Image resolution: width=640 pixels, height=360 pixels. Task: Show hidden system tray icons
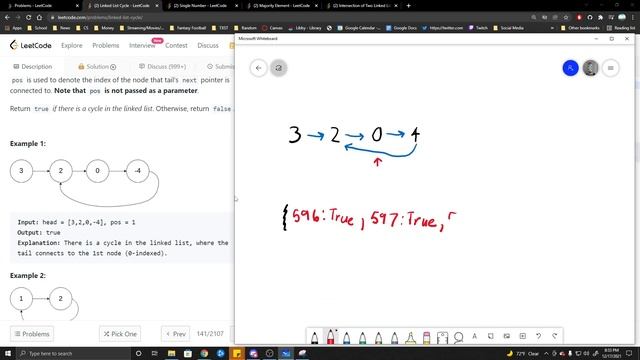546,353
